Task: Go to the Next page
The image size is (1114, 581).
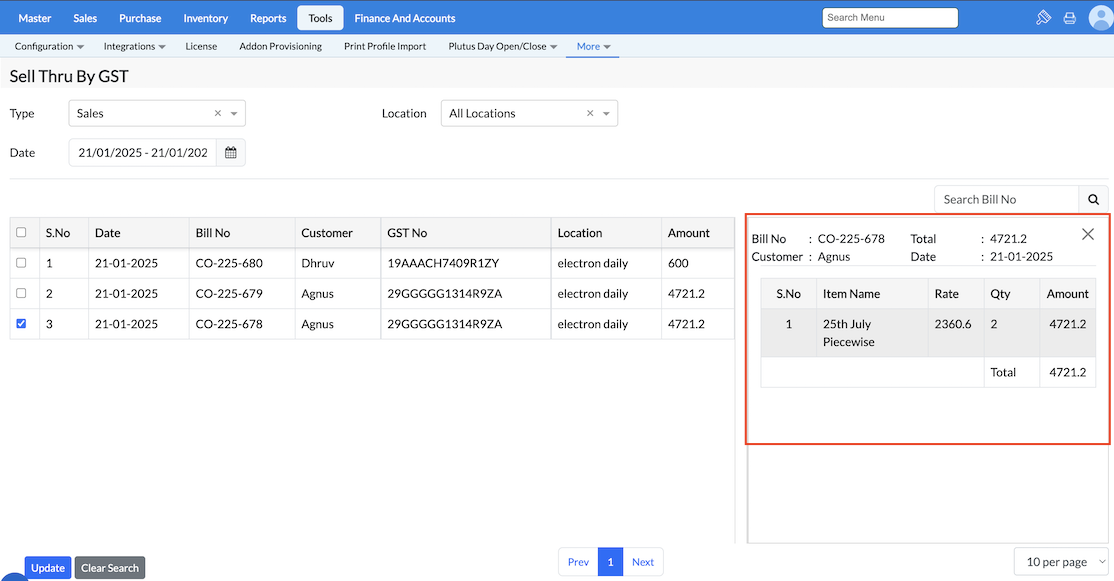Action: pyautogui.click(x=643, y=562)
